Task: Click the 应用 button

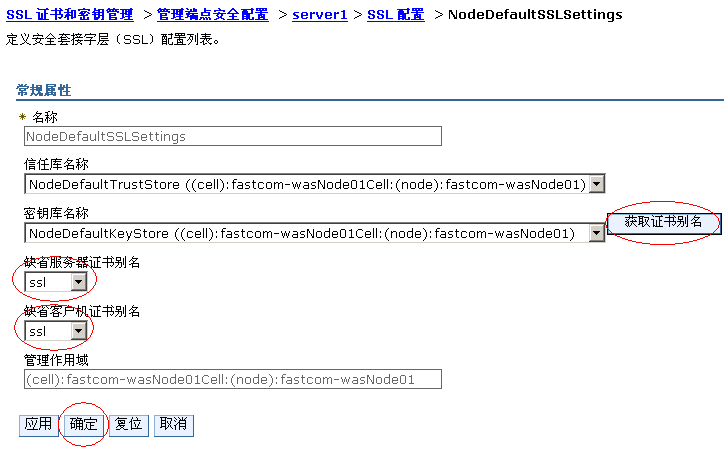Action: pyautogui.click(x=38, y=425)
